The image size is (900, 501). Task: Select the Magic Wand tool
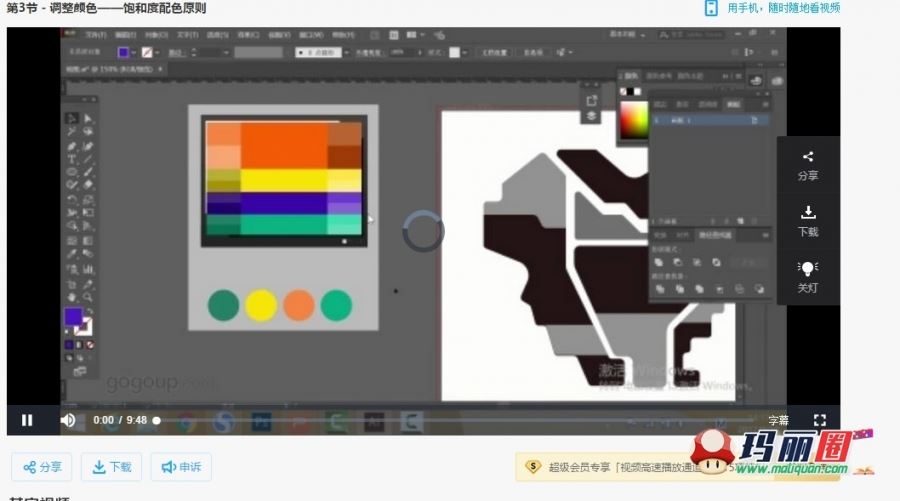[72, 132]
